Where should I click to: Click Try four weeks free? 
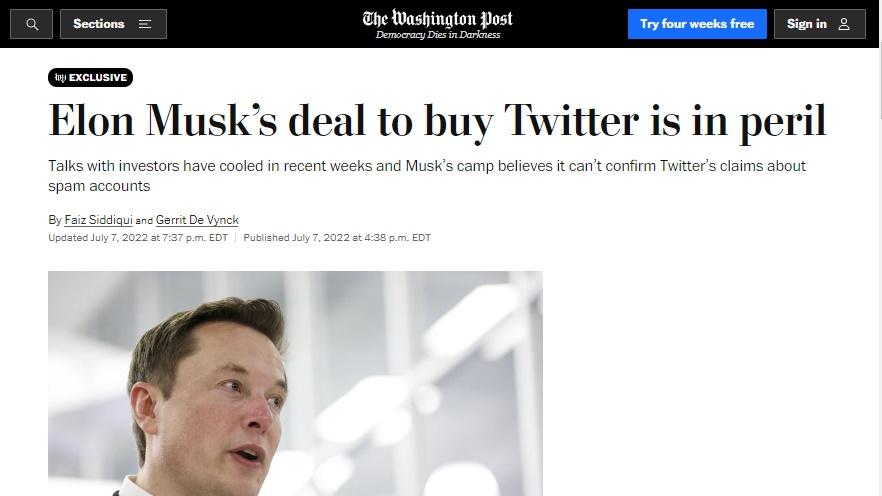[x=697, y=24]
